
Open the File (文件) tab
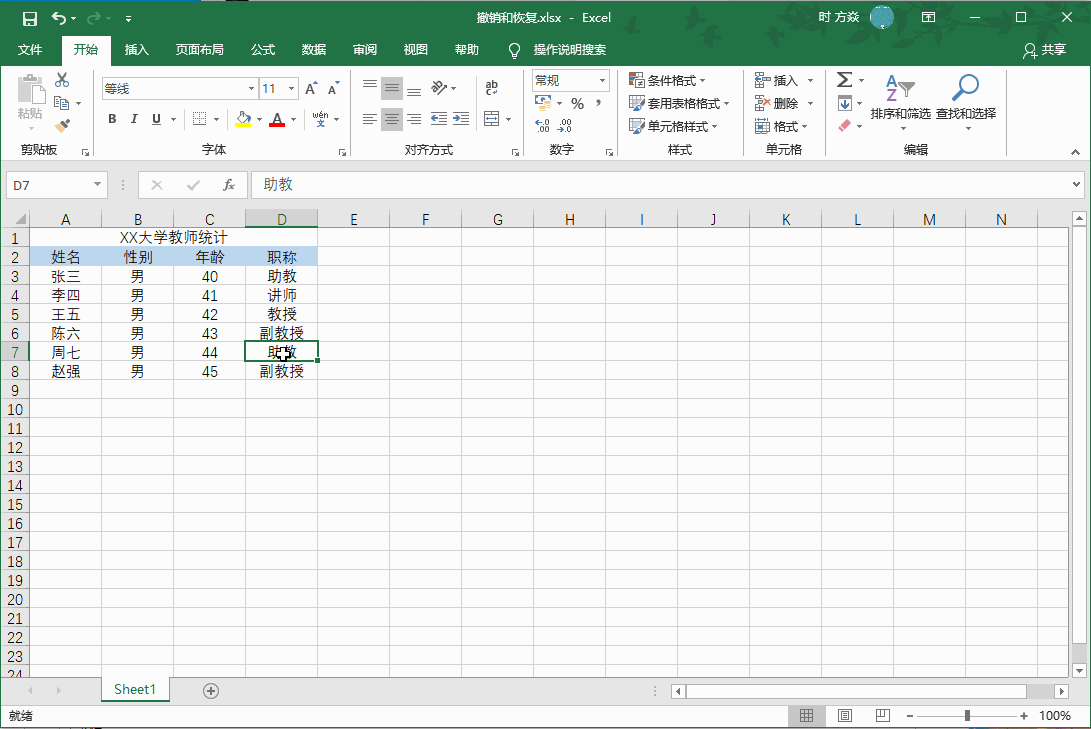[29, 49]
